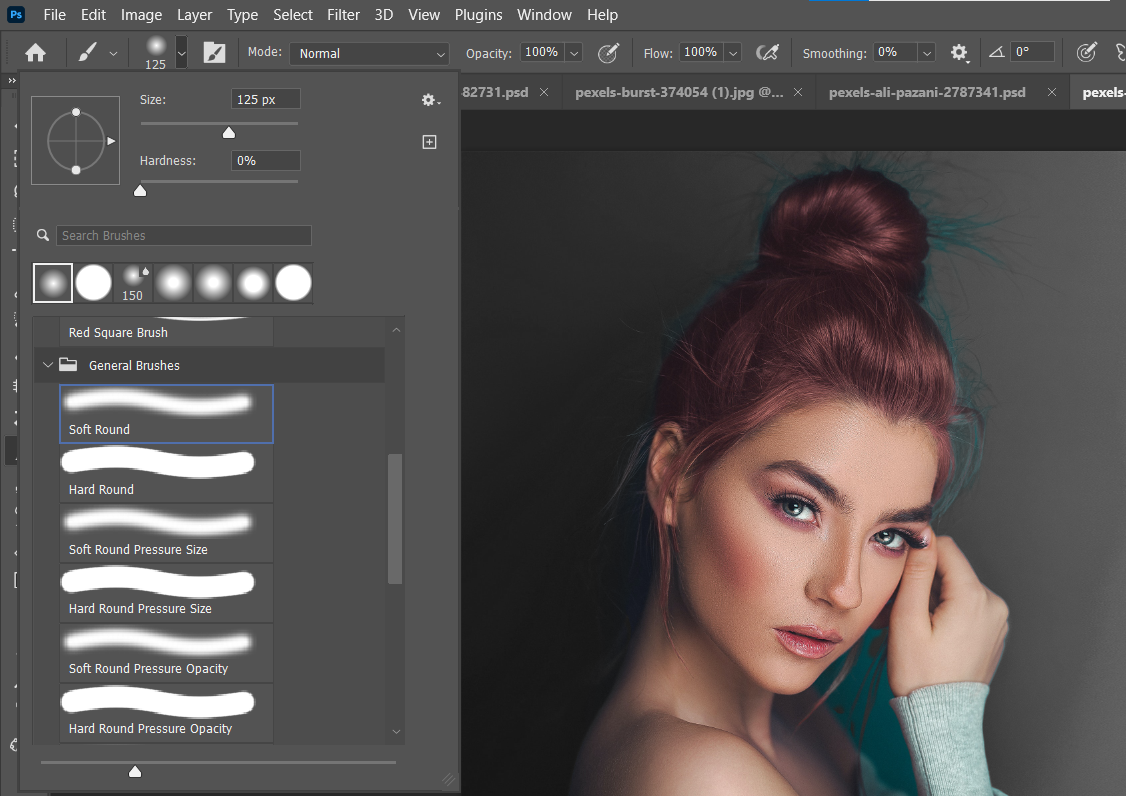Open brush panel settings gear menu

pyautogui.click(x=430, y=100)
